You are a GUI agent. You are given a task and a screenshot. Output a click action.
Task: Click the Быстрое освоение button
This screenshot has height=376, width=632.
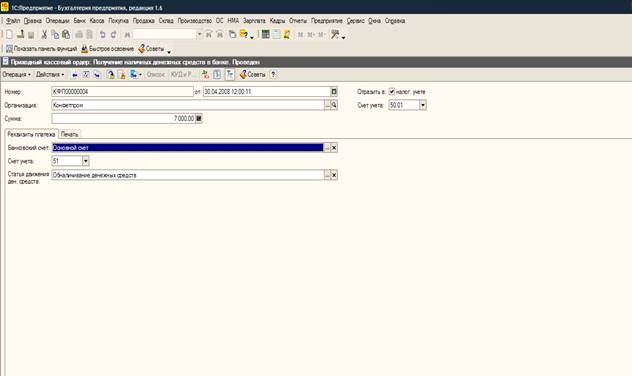click(x=107, y=49)
